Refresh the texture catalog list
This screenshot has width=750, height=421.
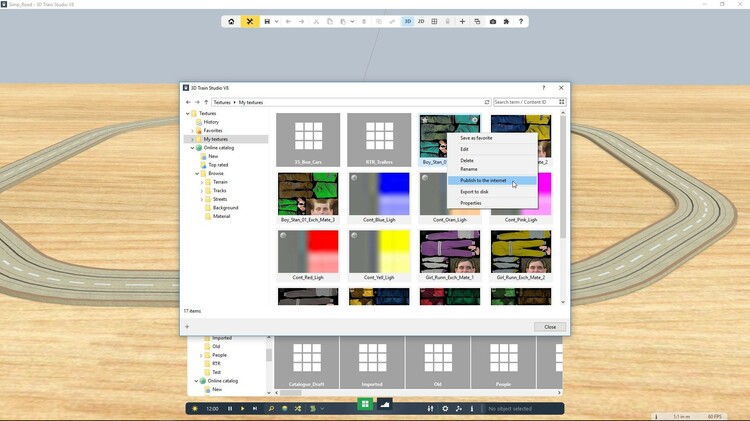(x=487, y=102)
